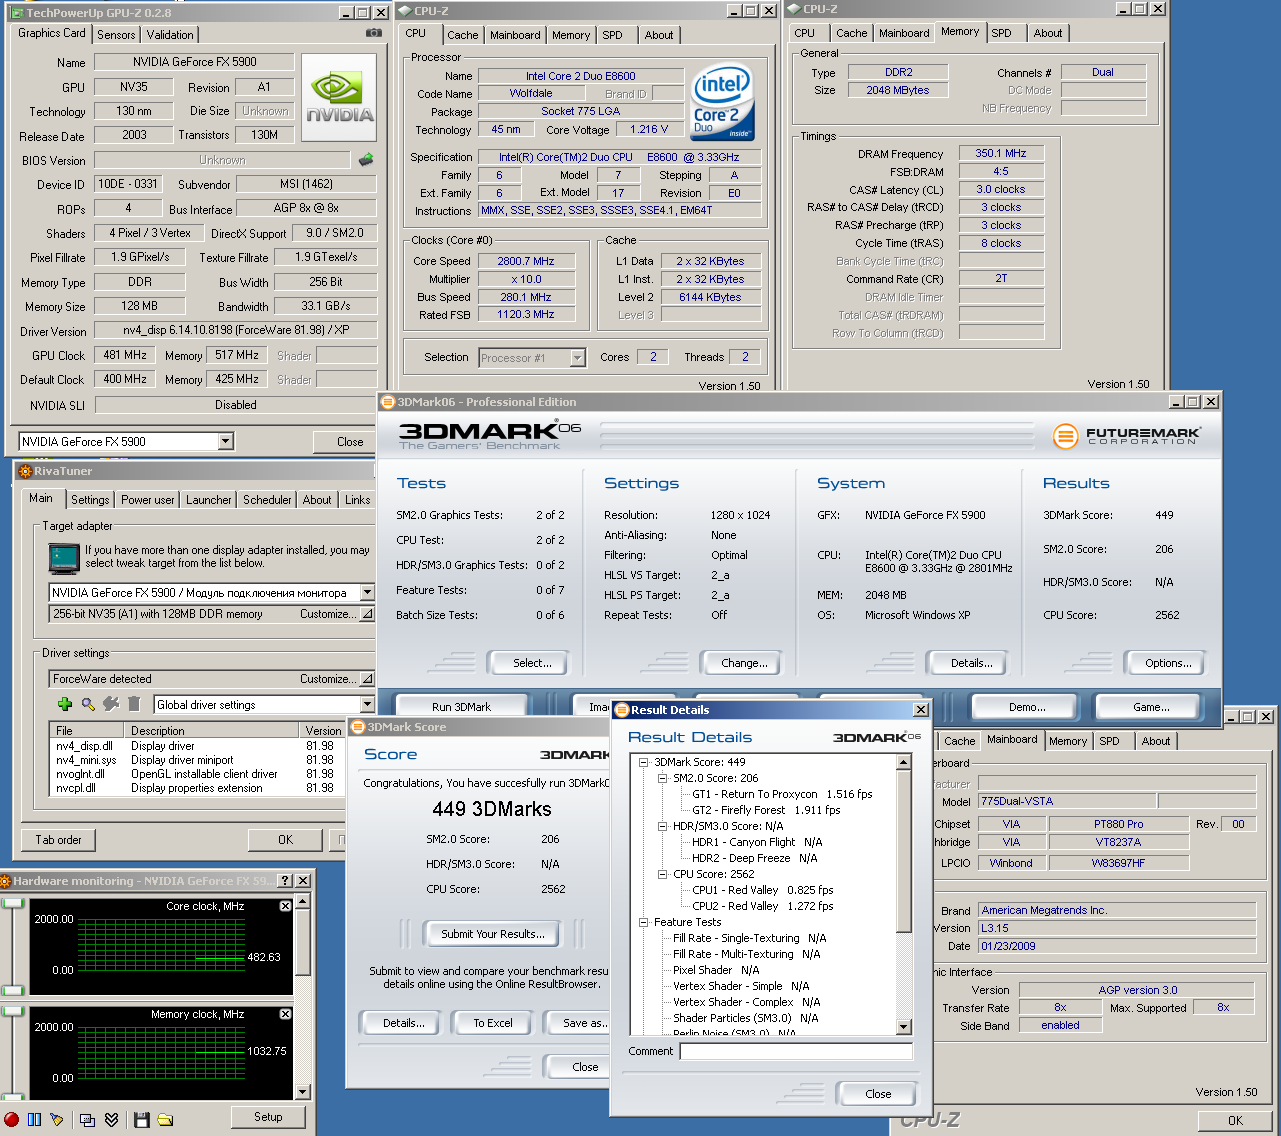
Task: Click the trash can icon in RivaTuner
Action: pos(134,704)
